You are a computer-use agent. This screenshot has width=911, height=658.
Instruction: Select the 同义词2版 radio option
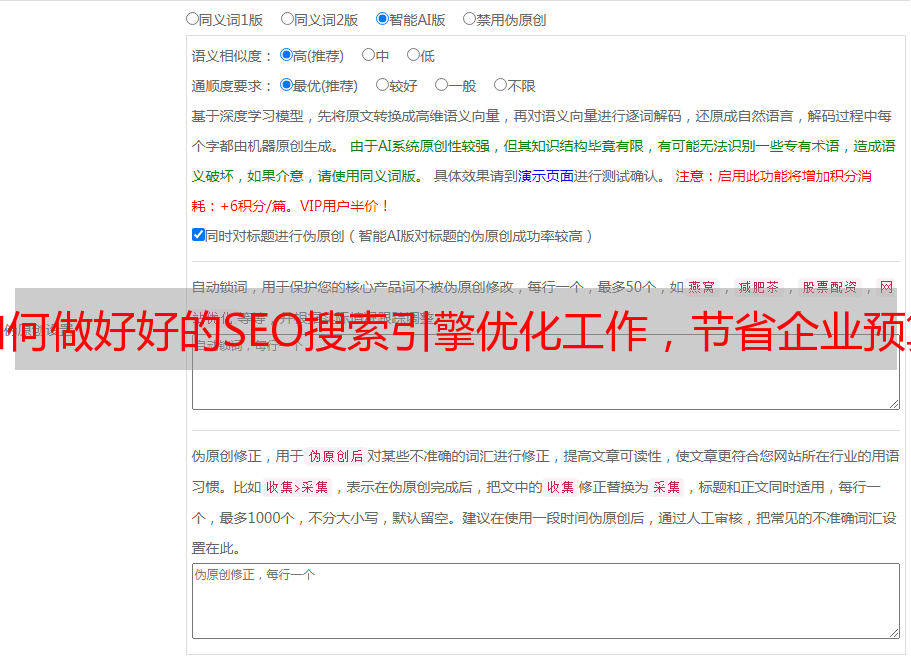pyautogui.click(x=287, y=19)
